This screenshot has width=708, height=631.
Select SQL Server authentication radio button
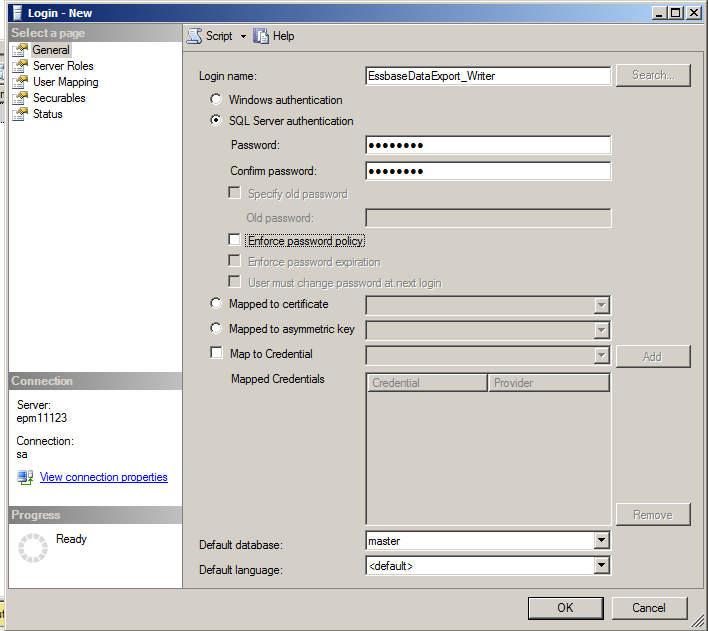coord(216,121)
